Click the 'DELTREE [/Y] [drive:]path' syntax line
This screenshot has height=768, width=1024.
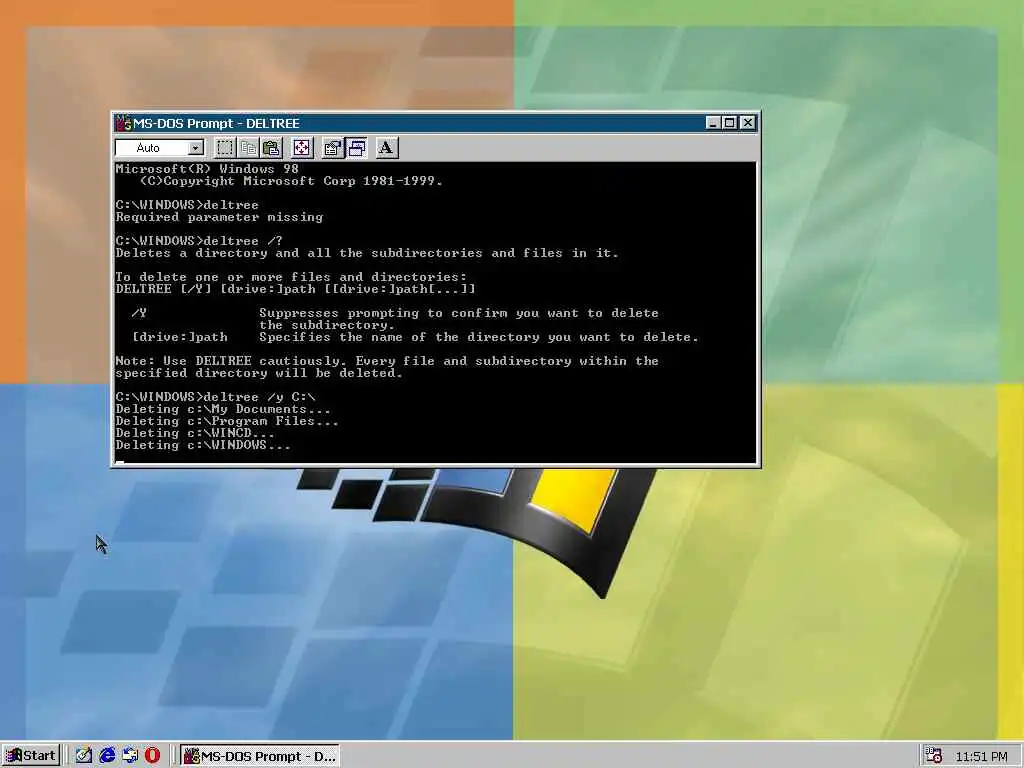(295, 289)
